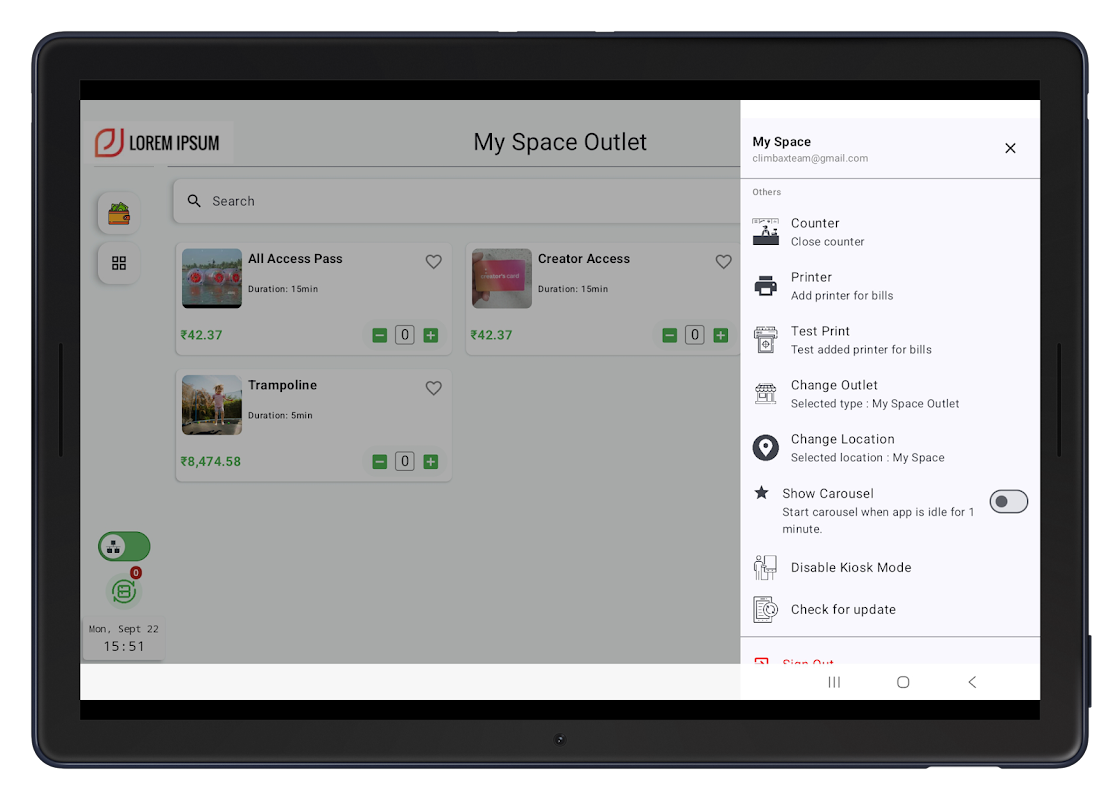Image resolution: width=1120 pixels, height=800 pixels.
Task: Increase Trampoline quantity with plus
Action: pyautogui.click(x=431, y=461)
